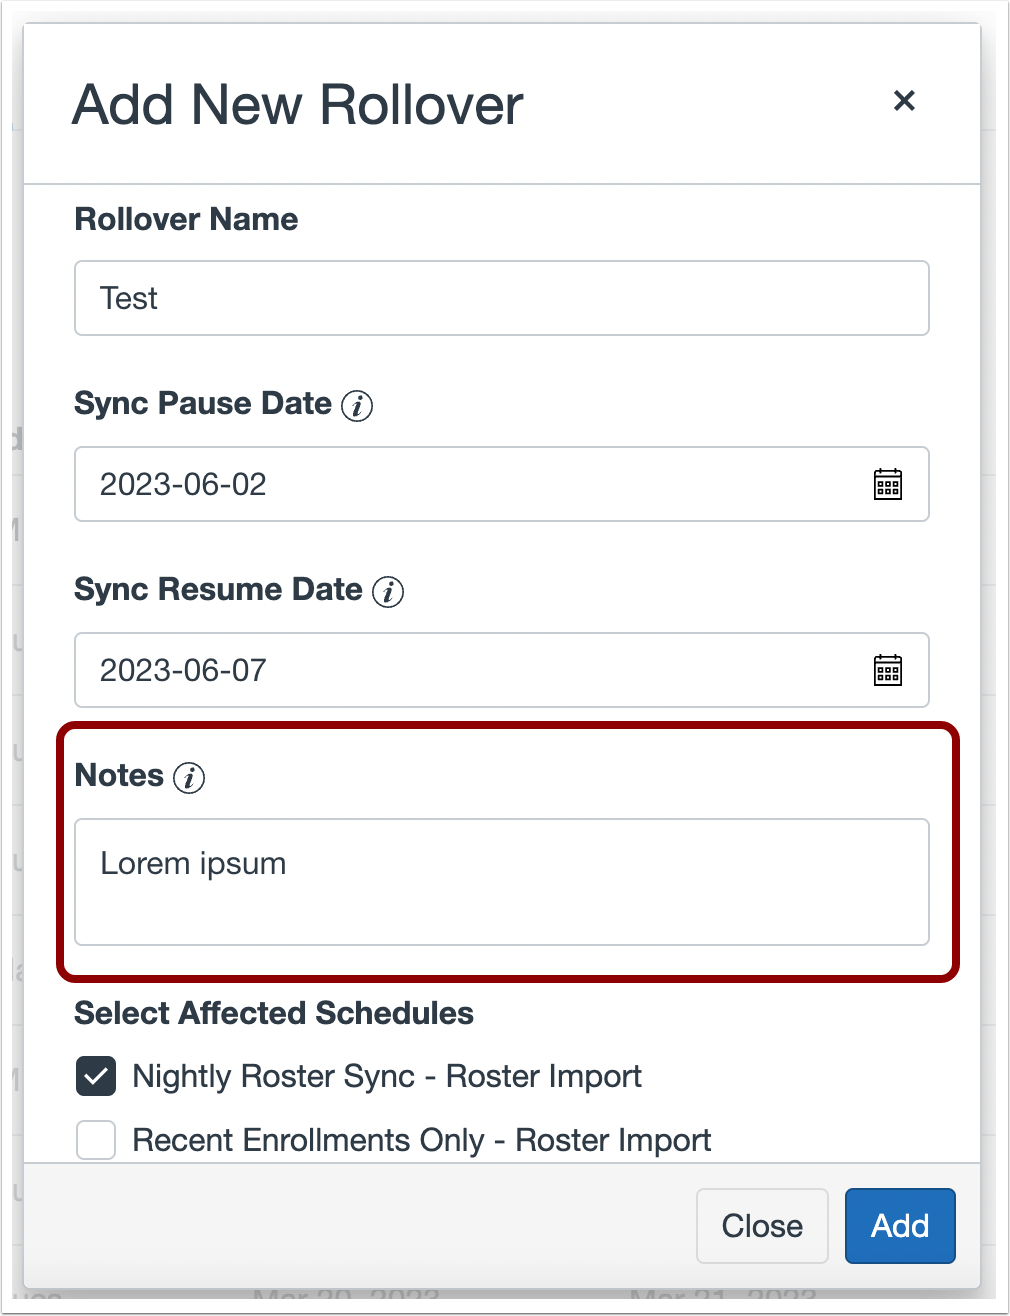Viewport: 1010px width, 1316px height.
Task: Open the Sync Resume Date calendar picker
Action: [888, 670]
